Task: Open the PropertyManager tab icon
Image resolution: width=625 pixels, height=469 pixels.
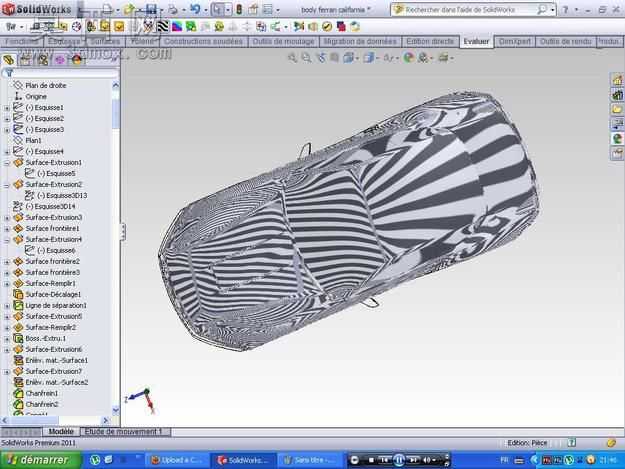Action: [x=26, y=60]
